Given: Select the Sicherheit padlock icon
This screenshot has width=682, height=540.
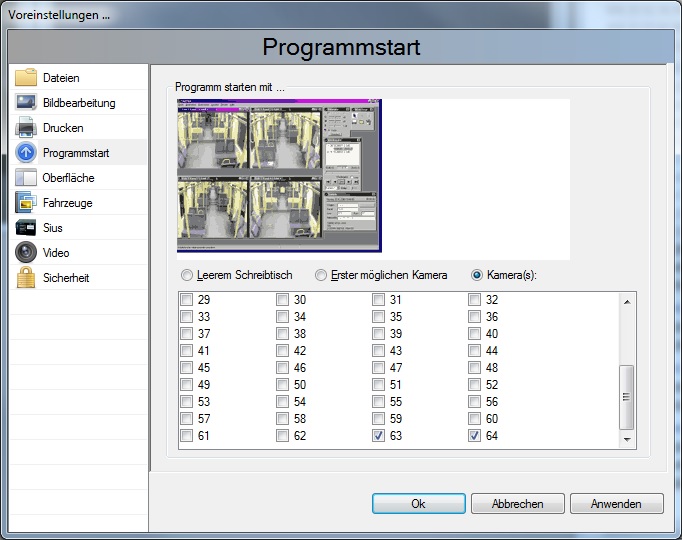Looking at the screenshot, I should point(26,278).
